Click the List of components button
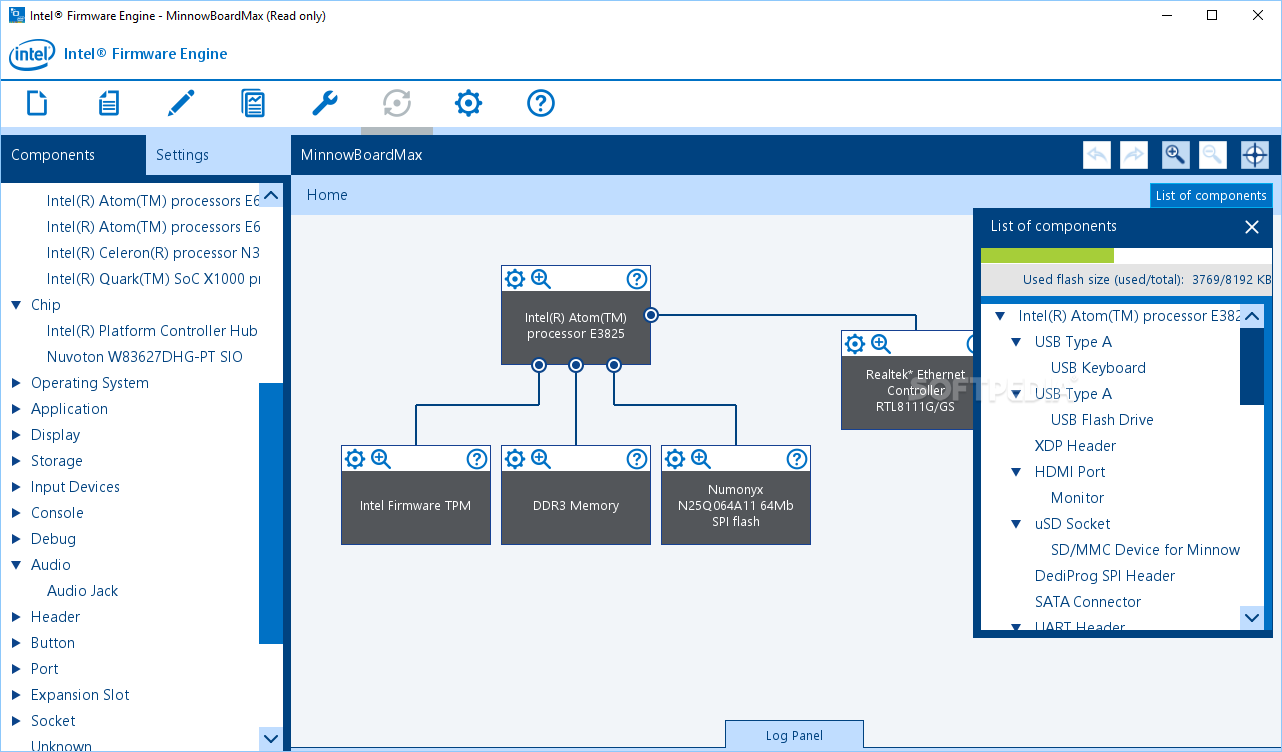 (1211, 196)
